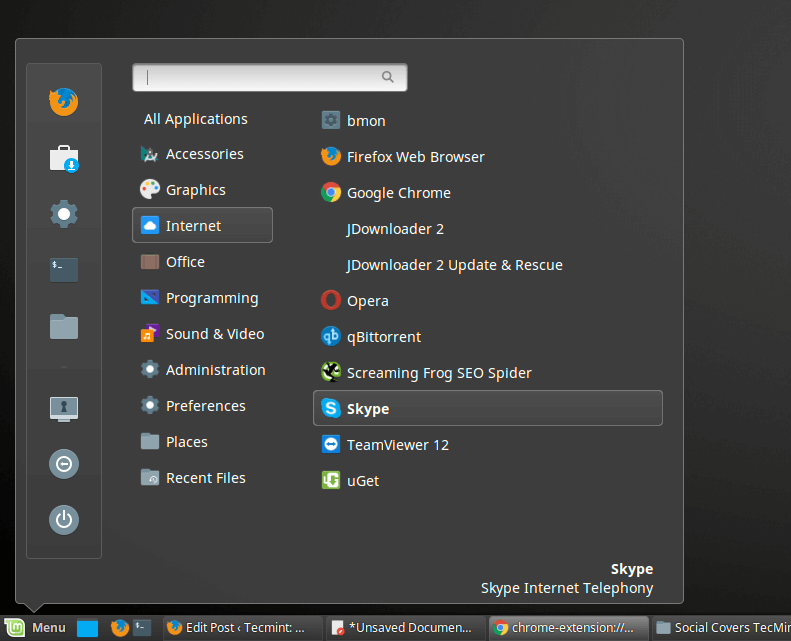791x641 pixels.
Task: Click the Screaming Frog SEO Spider icon
Action: 331,372
